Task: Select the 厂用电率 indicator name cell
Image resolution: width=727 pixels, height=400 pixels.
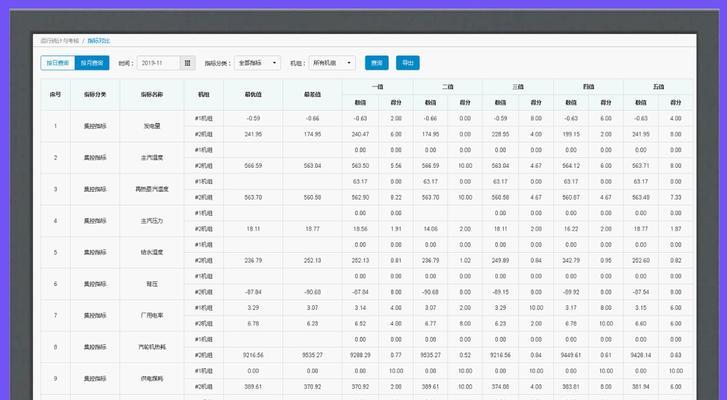Action: click(152, 315)
